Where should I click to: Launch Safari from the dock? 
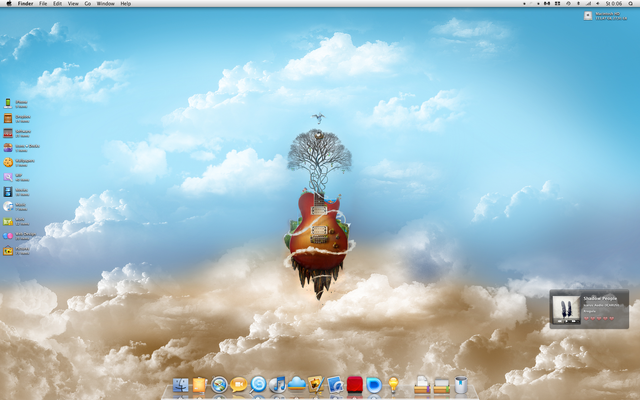pos(219,385)
